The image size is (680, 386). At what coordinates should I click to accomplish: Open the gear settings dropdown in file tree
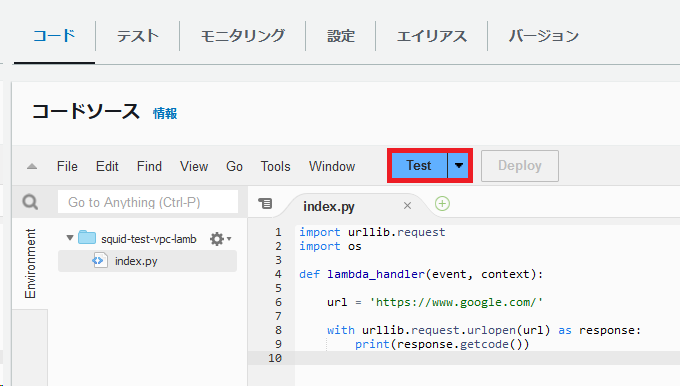pyautogui.click(x=220, y=239)
